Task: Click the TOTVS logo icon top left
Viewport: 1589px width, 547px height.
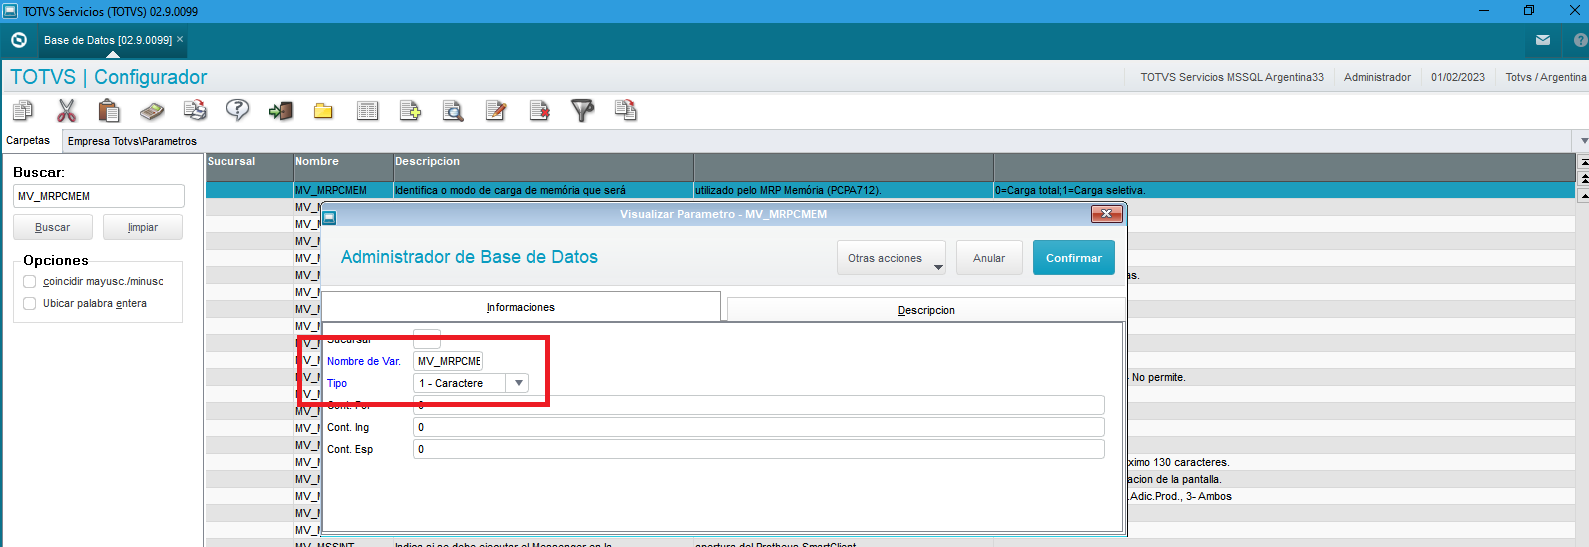Action: point(18,40)
